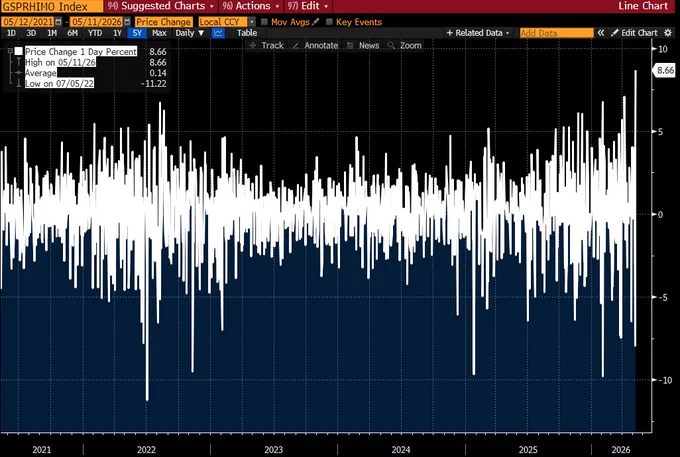
Task: Click the 2024 x-axis year label
Action: [x=401, y=450]
